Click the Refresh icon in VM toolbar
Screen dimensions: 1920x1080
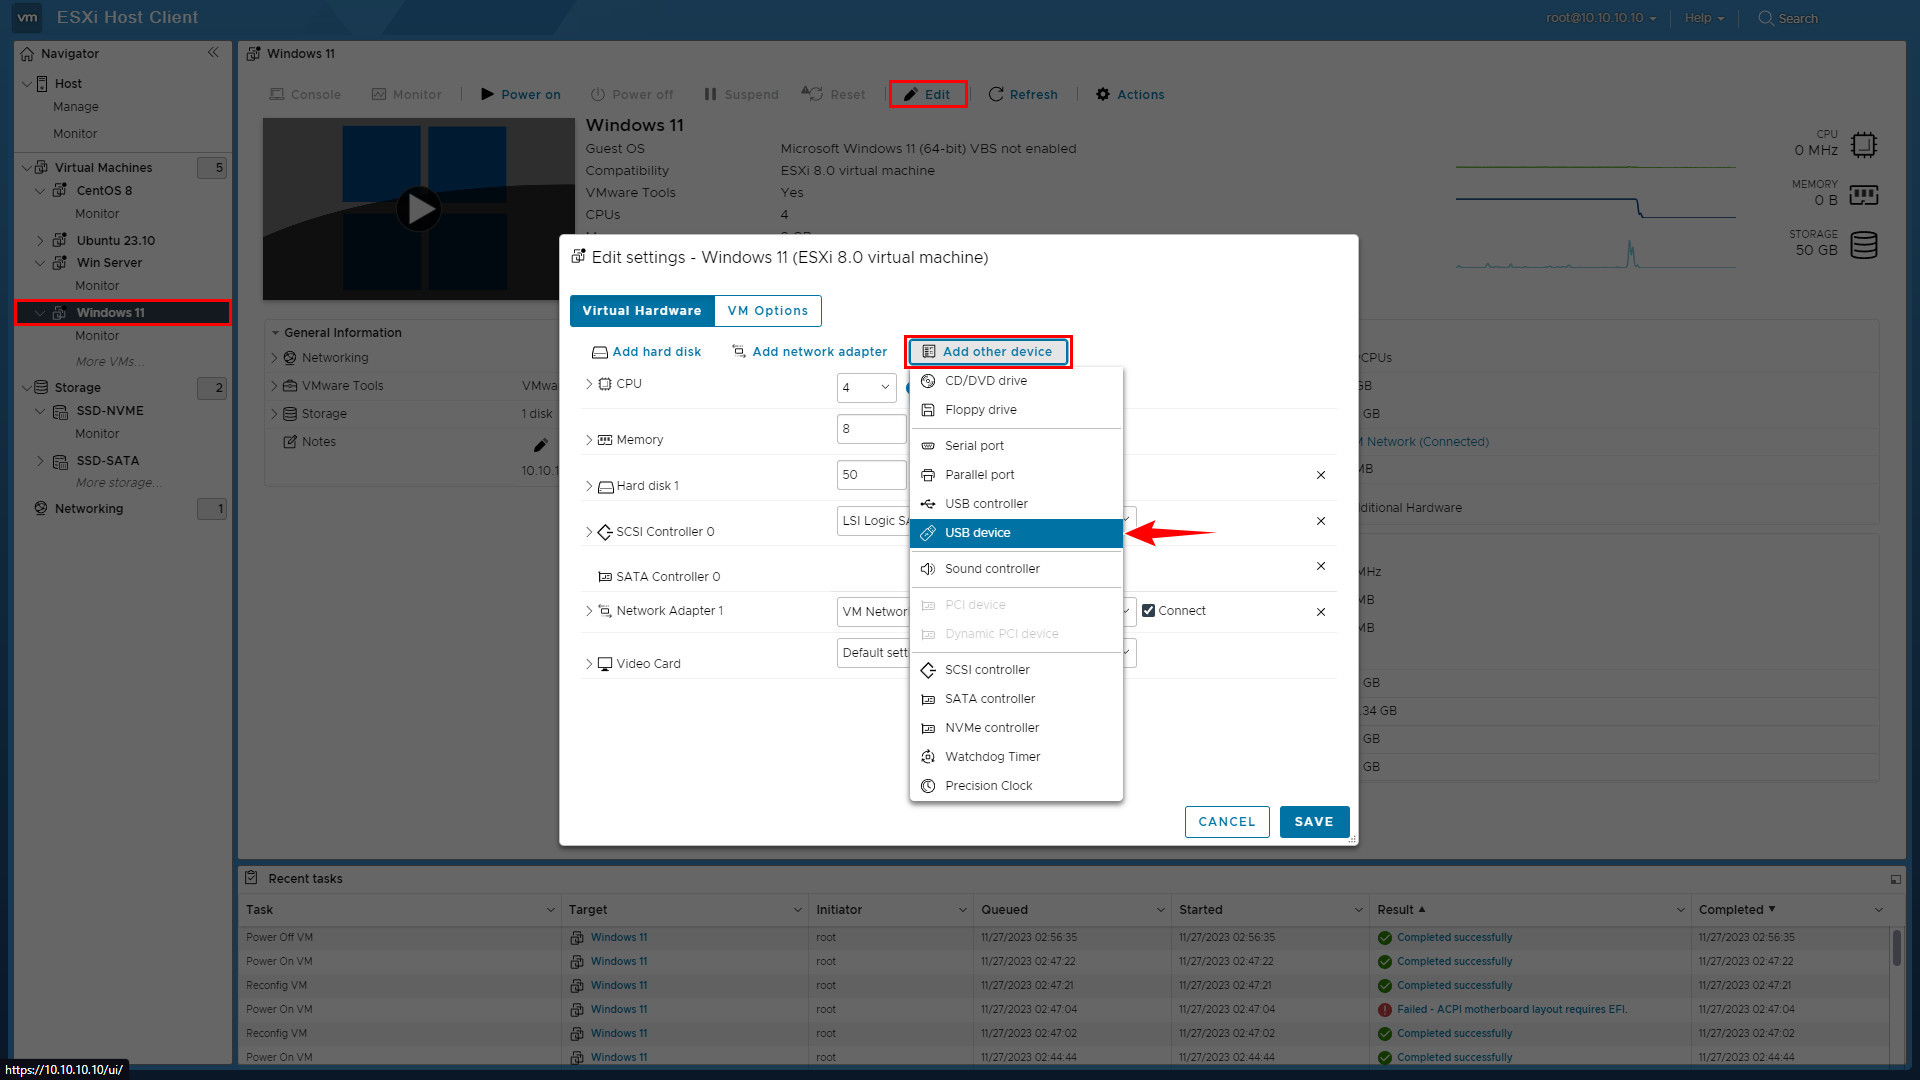996,94
